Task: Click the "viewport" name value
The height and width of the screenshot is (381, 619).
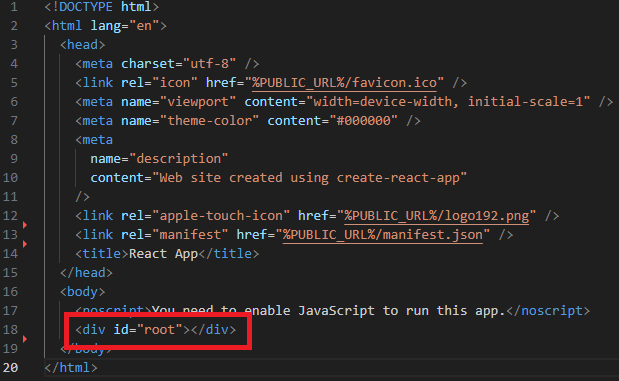Action: coord(198,102)
